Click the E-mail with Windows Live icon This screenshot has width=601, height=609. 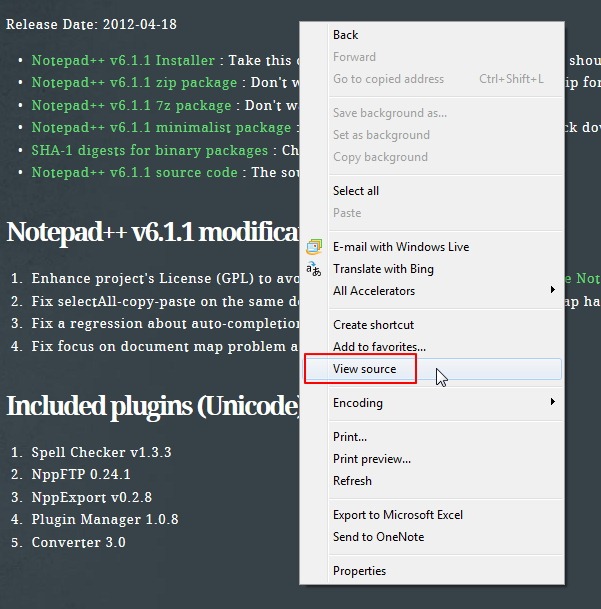coord(314,247)
